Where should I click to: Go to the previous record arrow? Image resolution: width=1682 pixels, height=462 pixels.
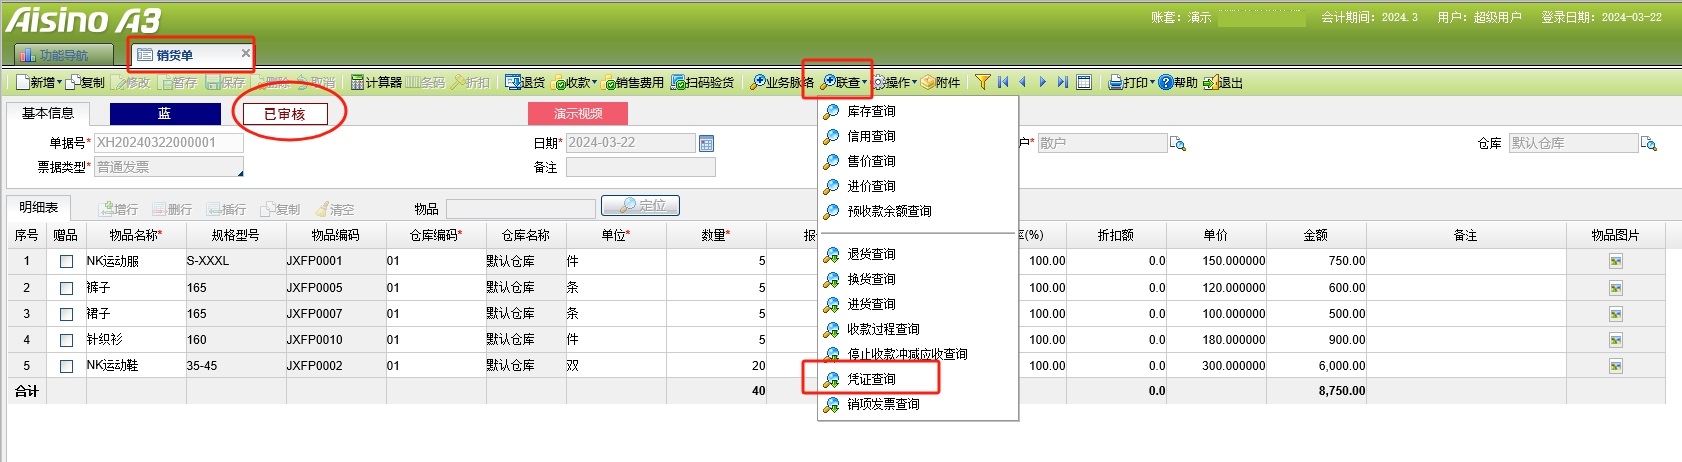tap(1022, 83)
